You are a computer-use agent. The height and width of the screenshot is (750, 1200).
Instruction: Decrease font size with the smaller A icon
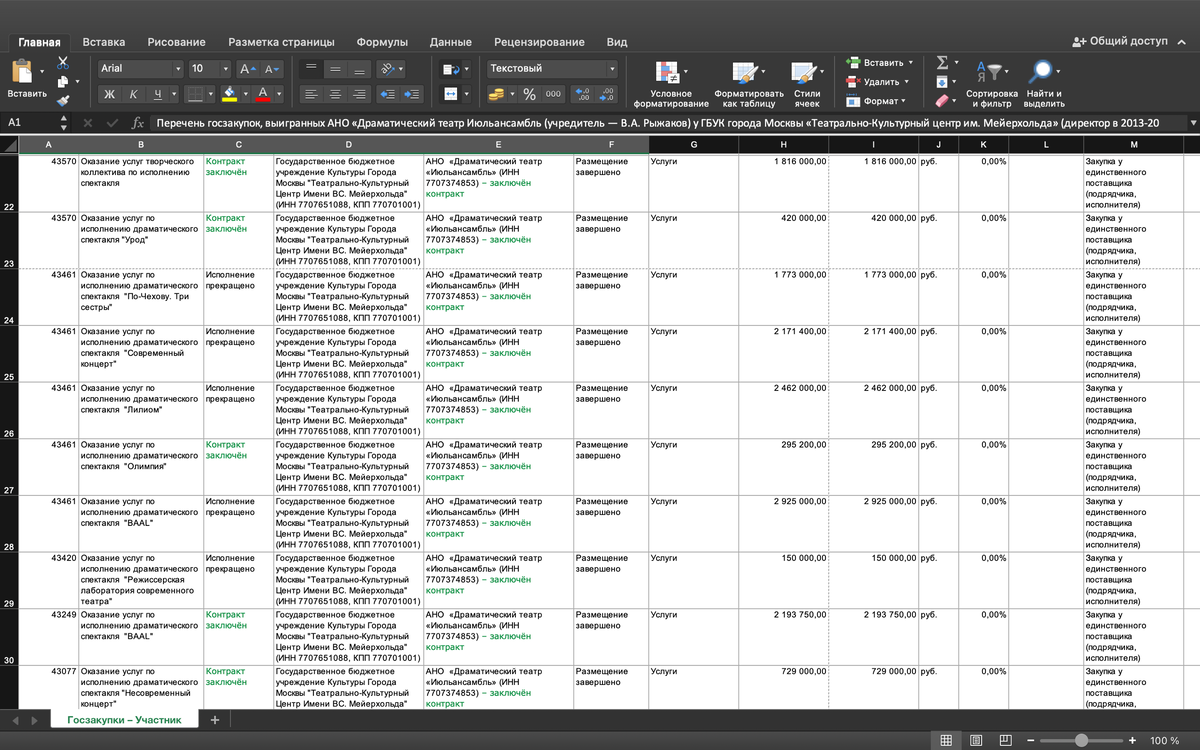(x=272, y=69)
